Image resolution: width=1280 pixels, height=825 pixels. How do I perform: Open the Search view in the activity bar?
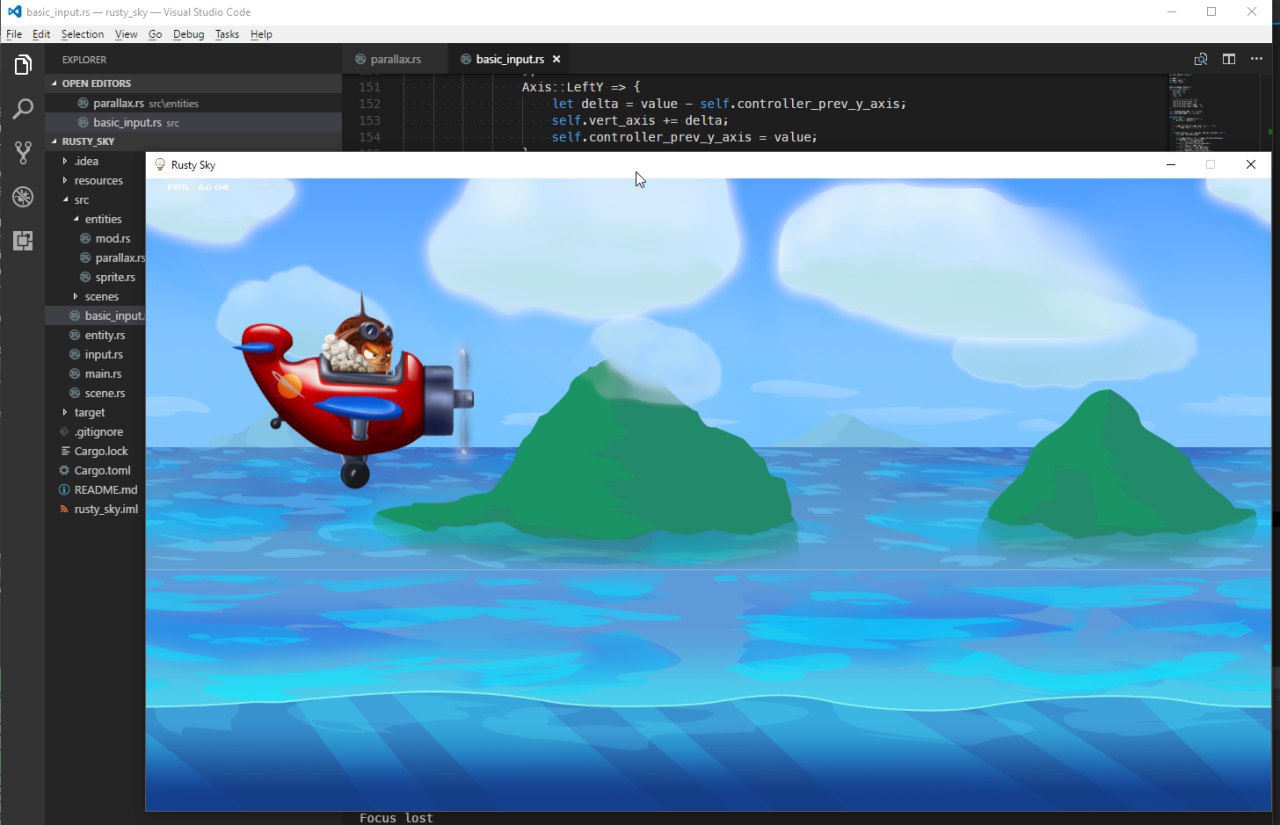[22, 109]
